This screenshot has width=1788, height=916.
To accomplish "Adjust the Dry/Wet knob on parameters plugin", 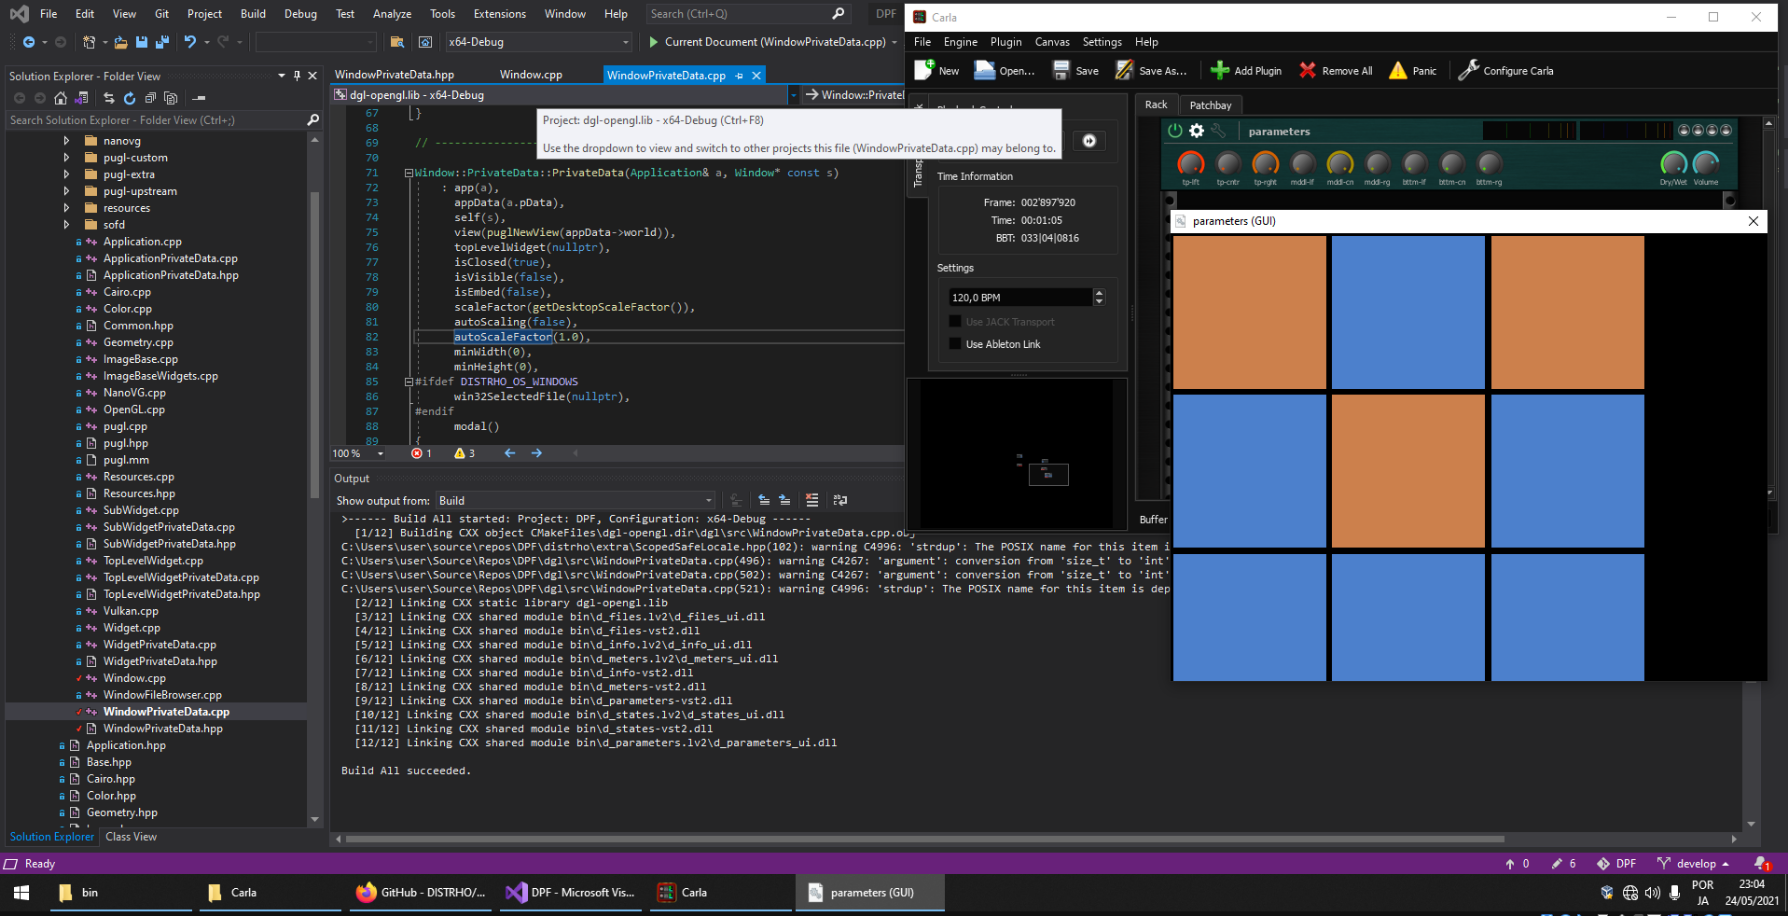I will tap(1673, 163).
